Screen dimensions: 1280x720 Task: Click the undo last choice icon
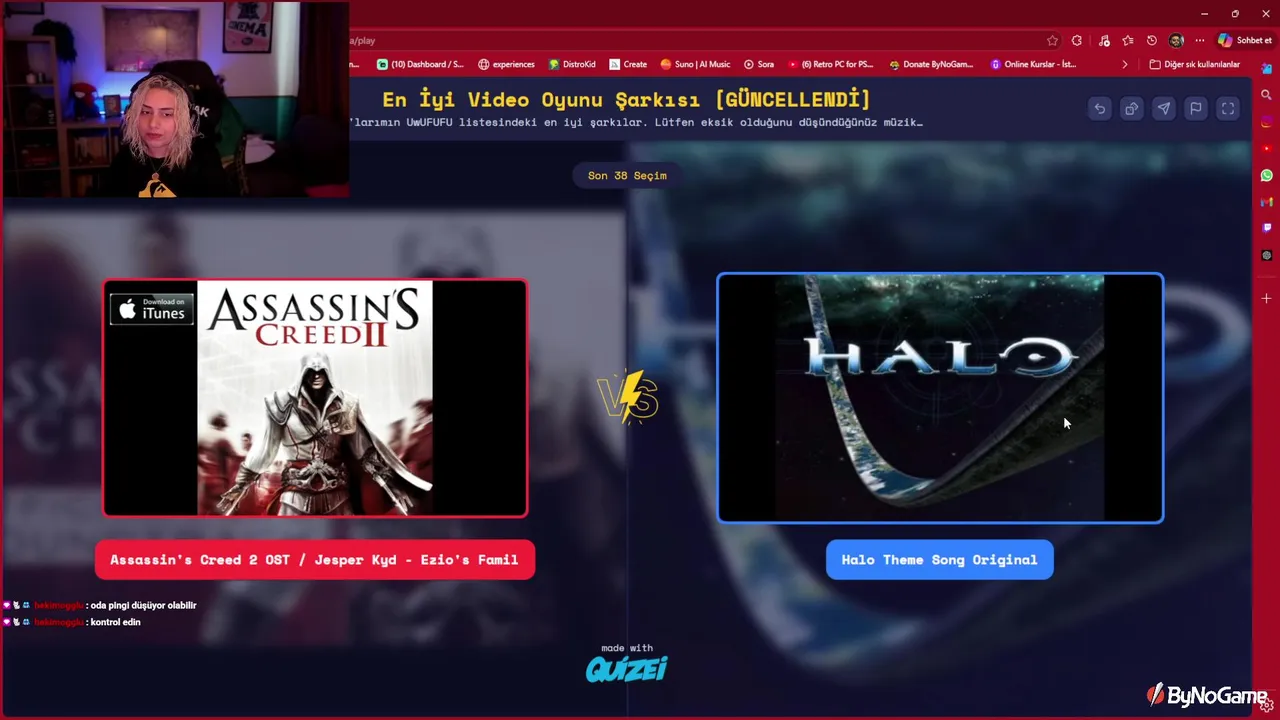(1099, 109)
